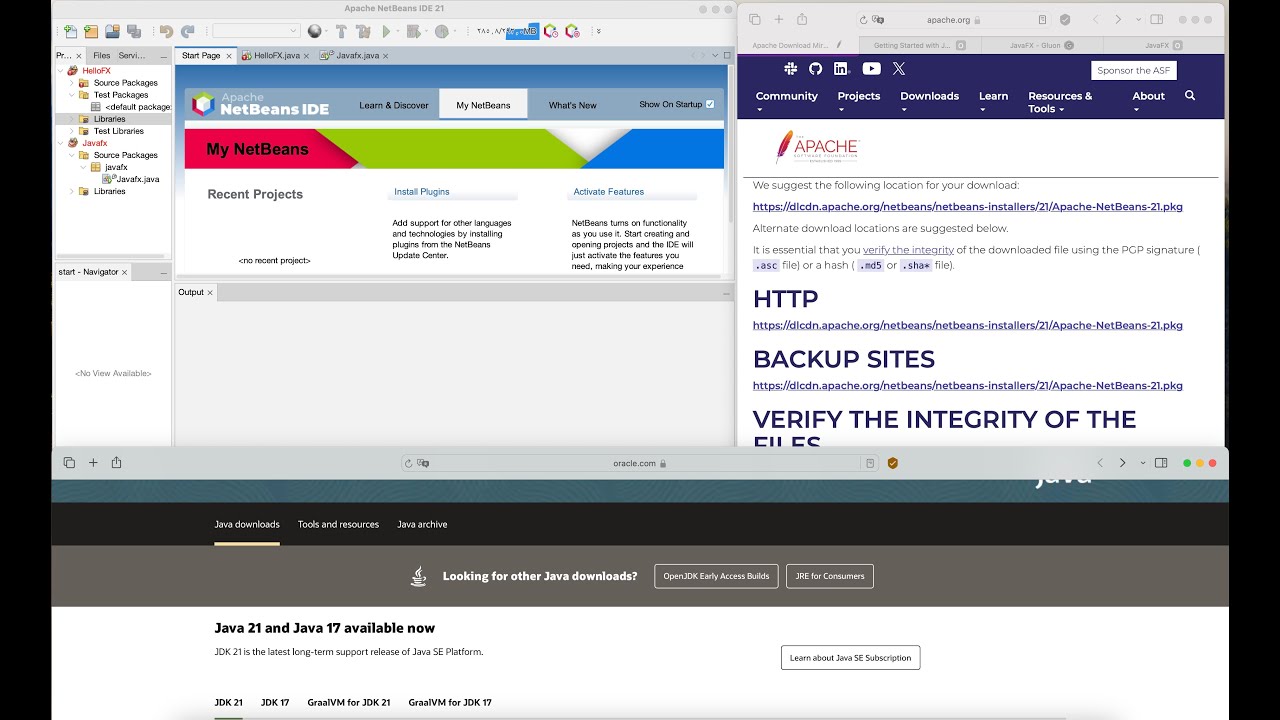Image resolution: width=1280 pixels, height=720 pixels.
Task: Open the project configuration combo box in NetBeans
Action: pos(256,32)
